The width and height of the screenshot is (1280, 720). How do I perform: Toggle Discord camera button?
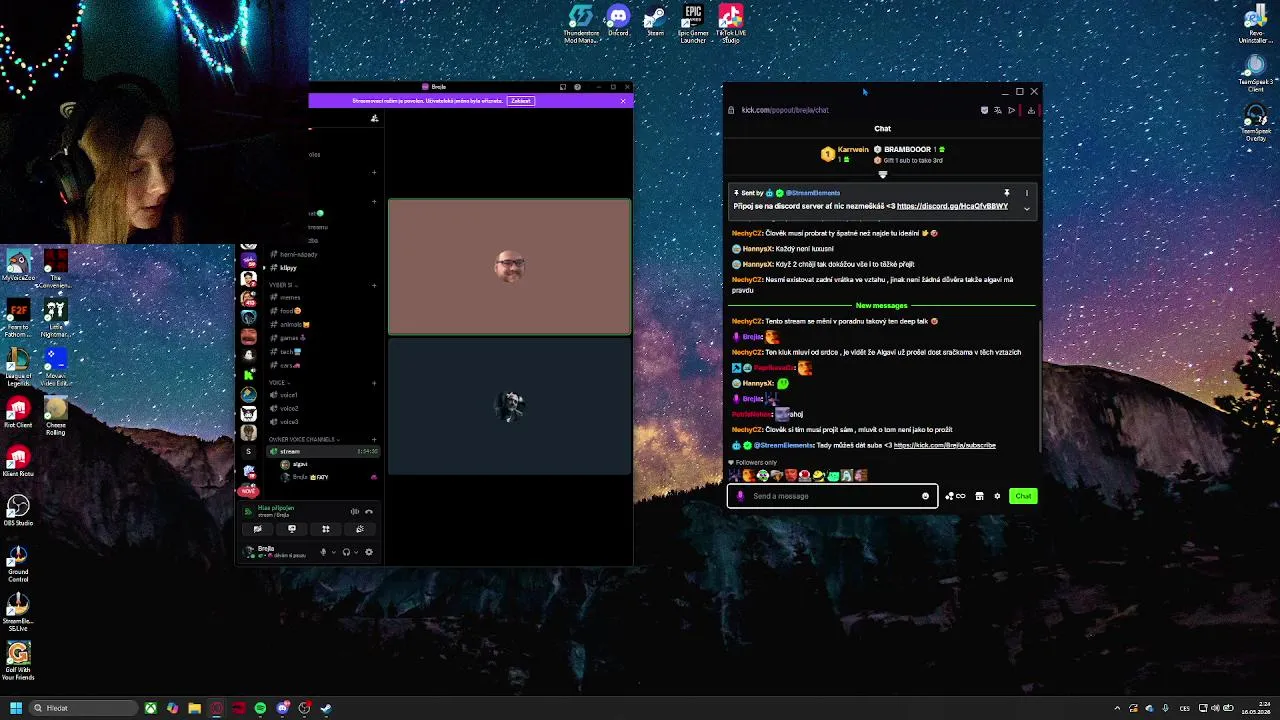[x=258, y=529]
